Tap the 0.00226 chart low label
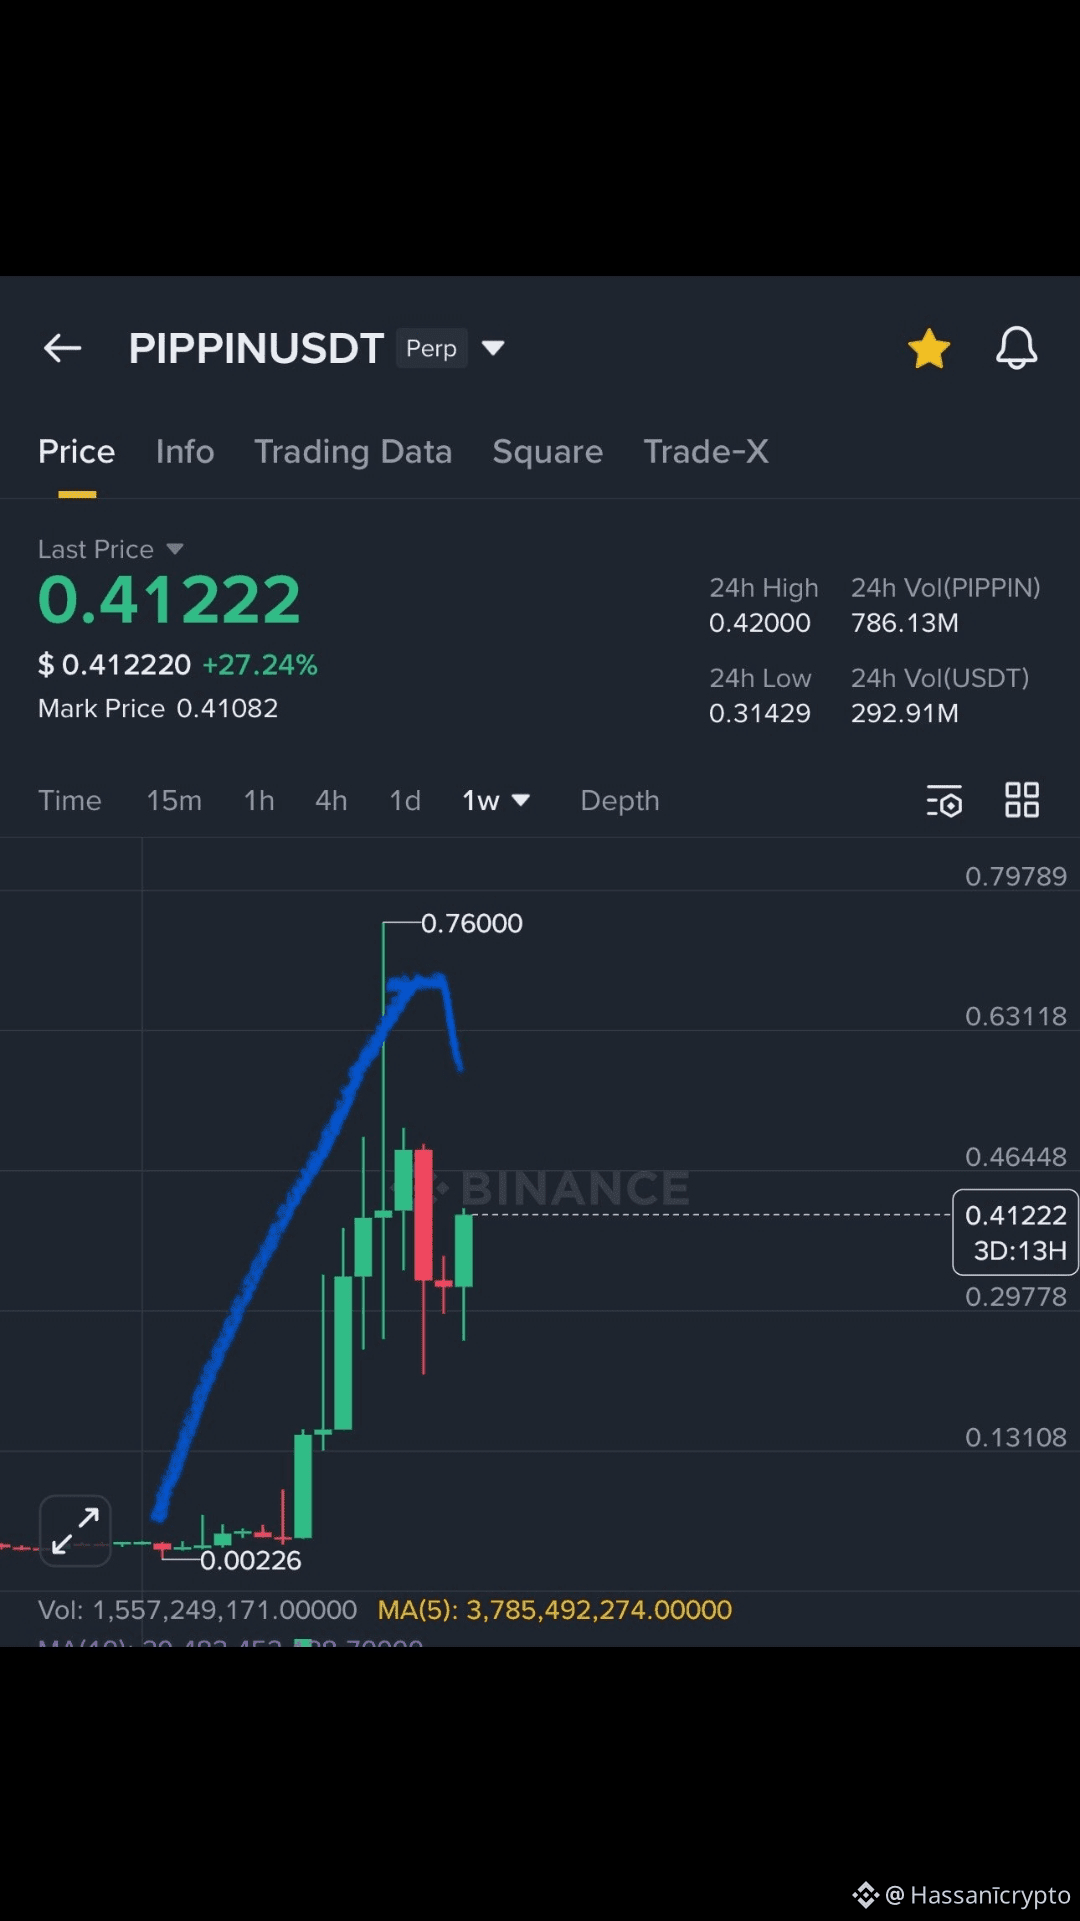This screenshot has height=1921, width=1080. tap(251, 1560)
